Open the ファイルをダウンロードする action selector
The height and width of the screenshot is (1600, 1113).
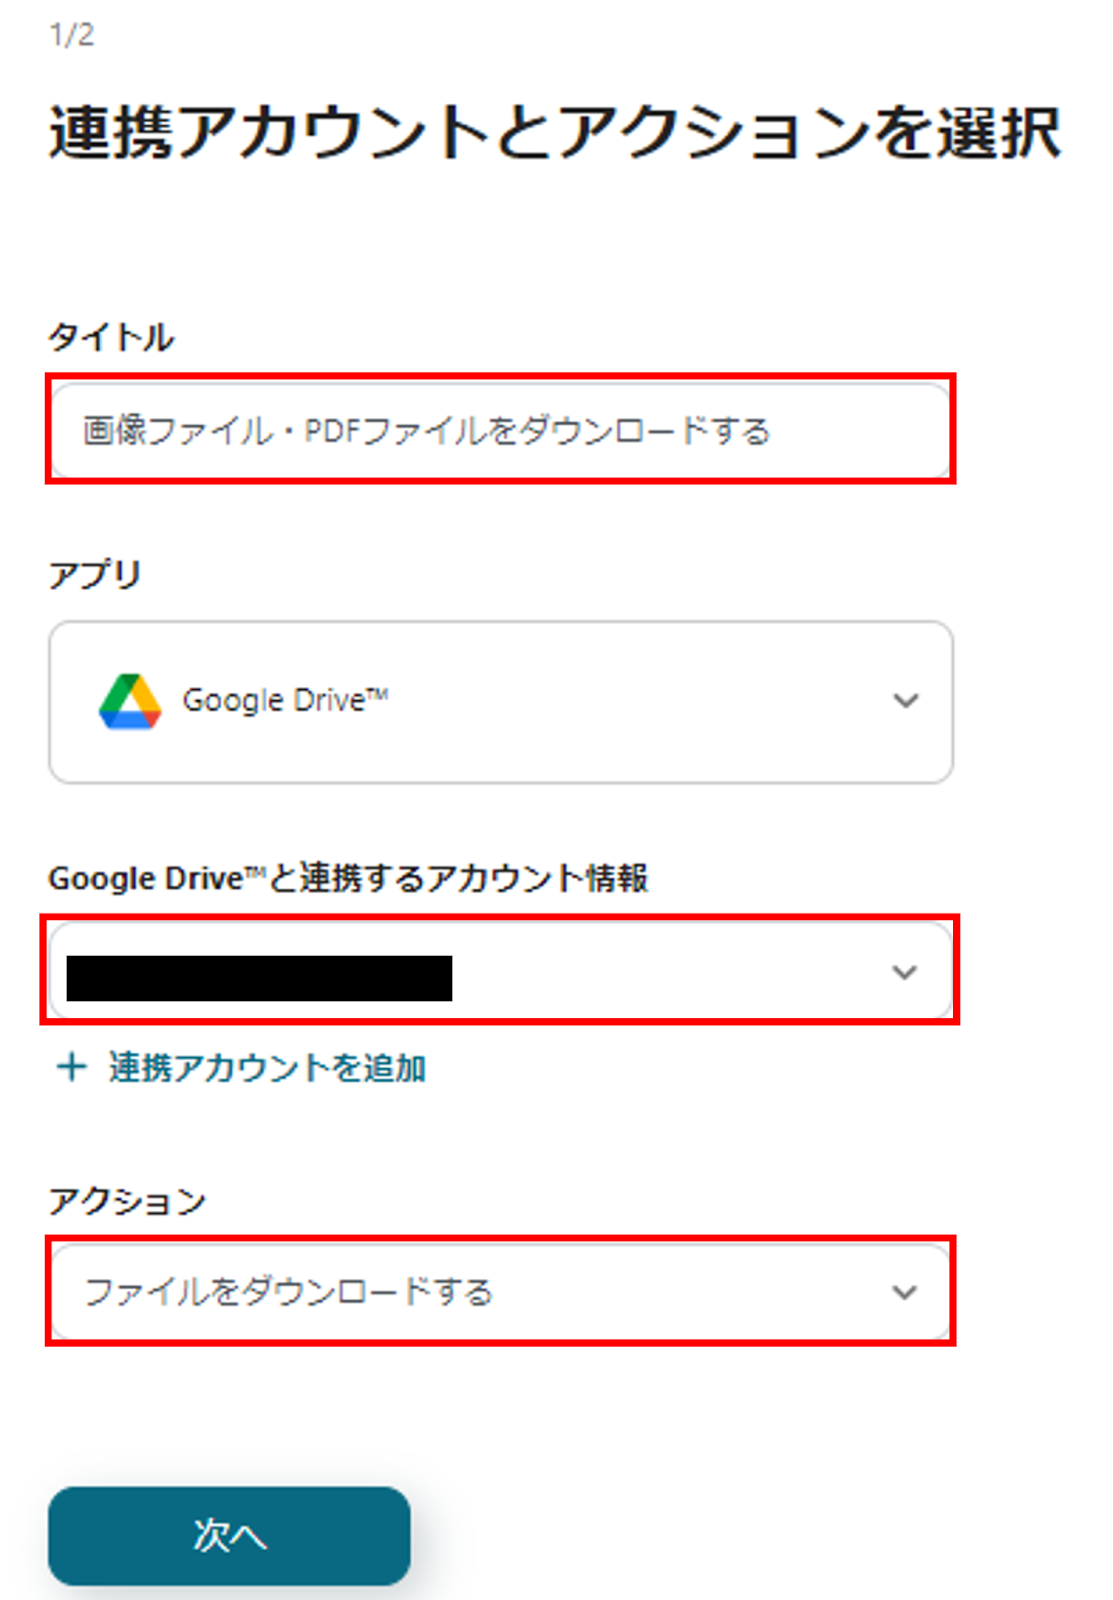(x=500, y=1292)
